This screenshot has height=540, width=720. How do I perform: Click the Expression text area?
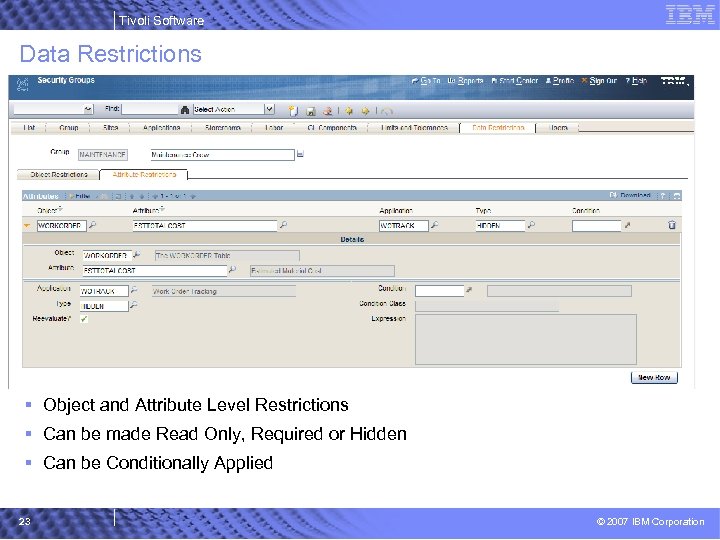coord(526,339)
